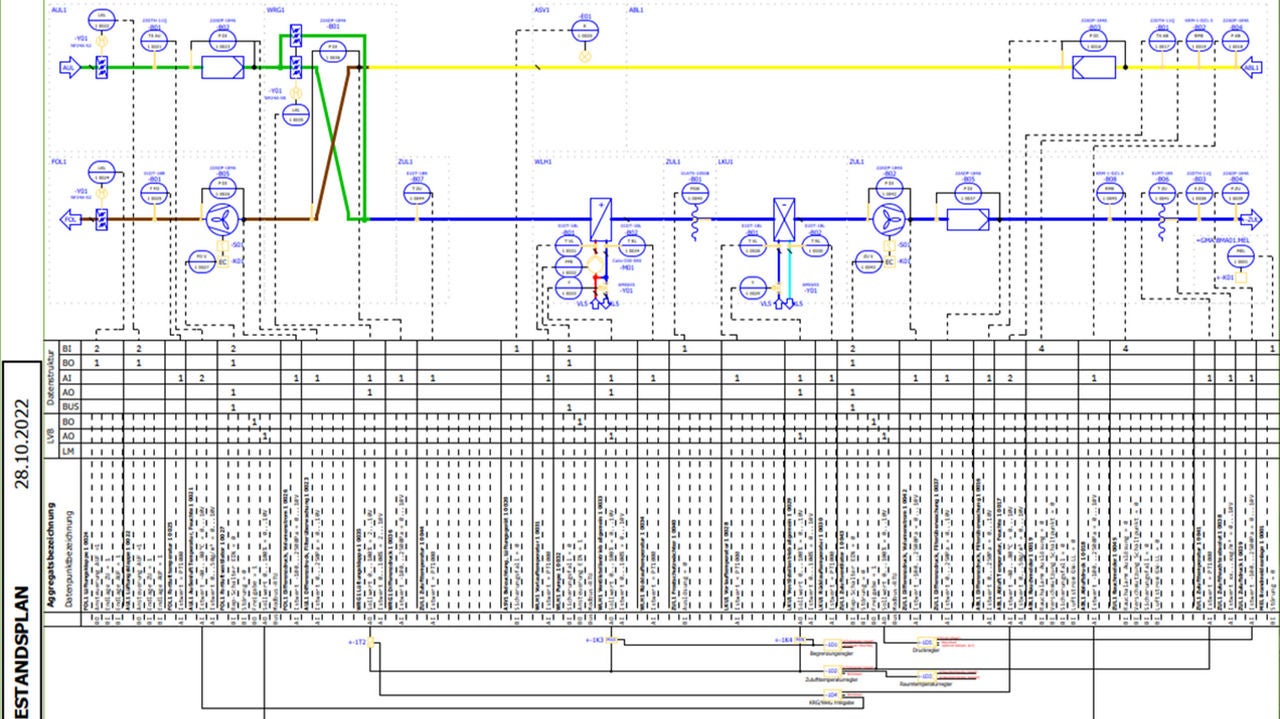Open the Raumtemperaturregler controller block
The height and width of the screenshot is (719, 1280).
coord(925,676)
